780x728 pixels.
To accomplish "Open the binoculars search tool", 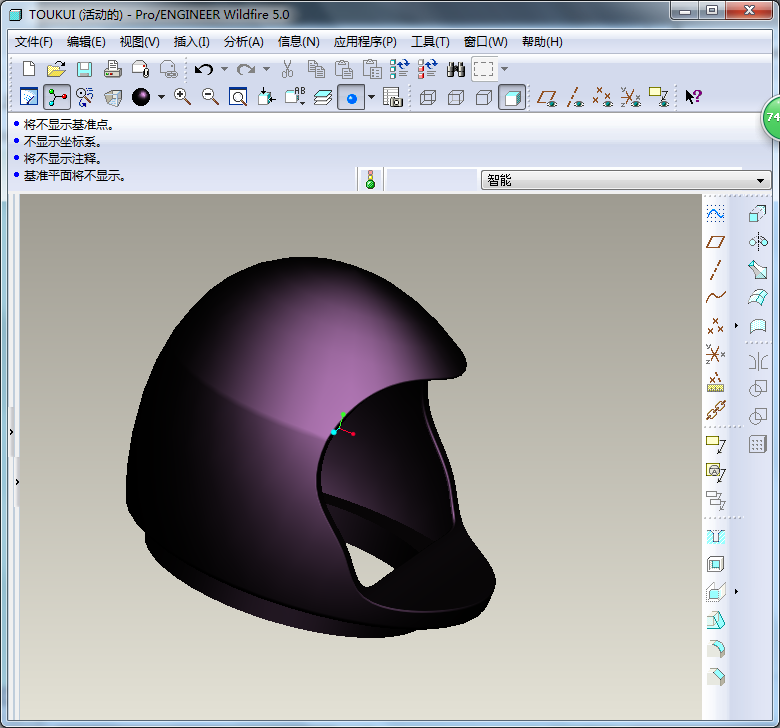I will [x=455, y=69].
